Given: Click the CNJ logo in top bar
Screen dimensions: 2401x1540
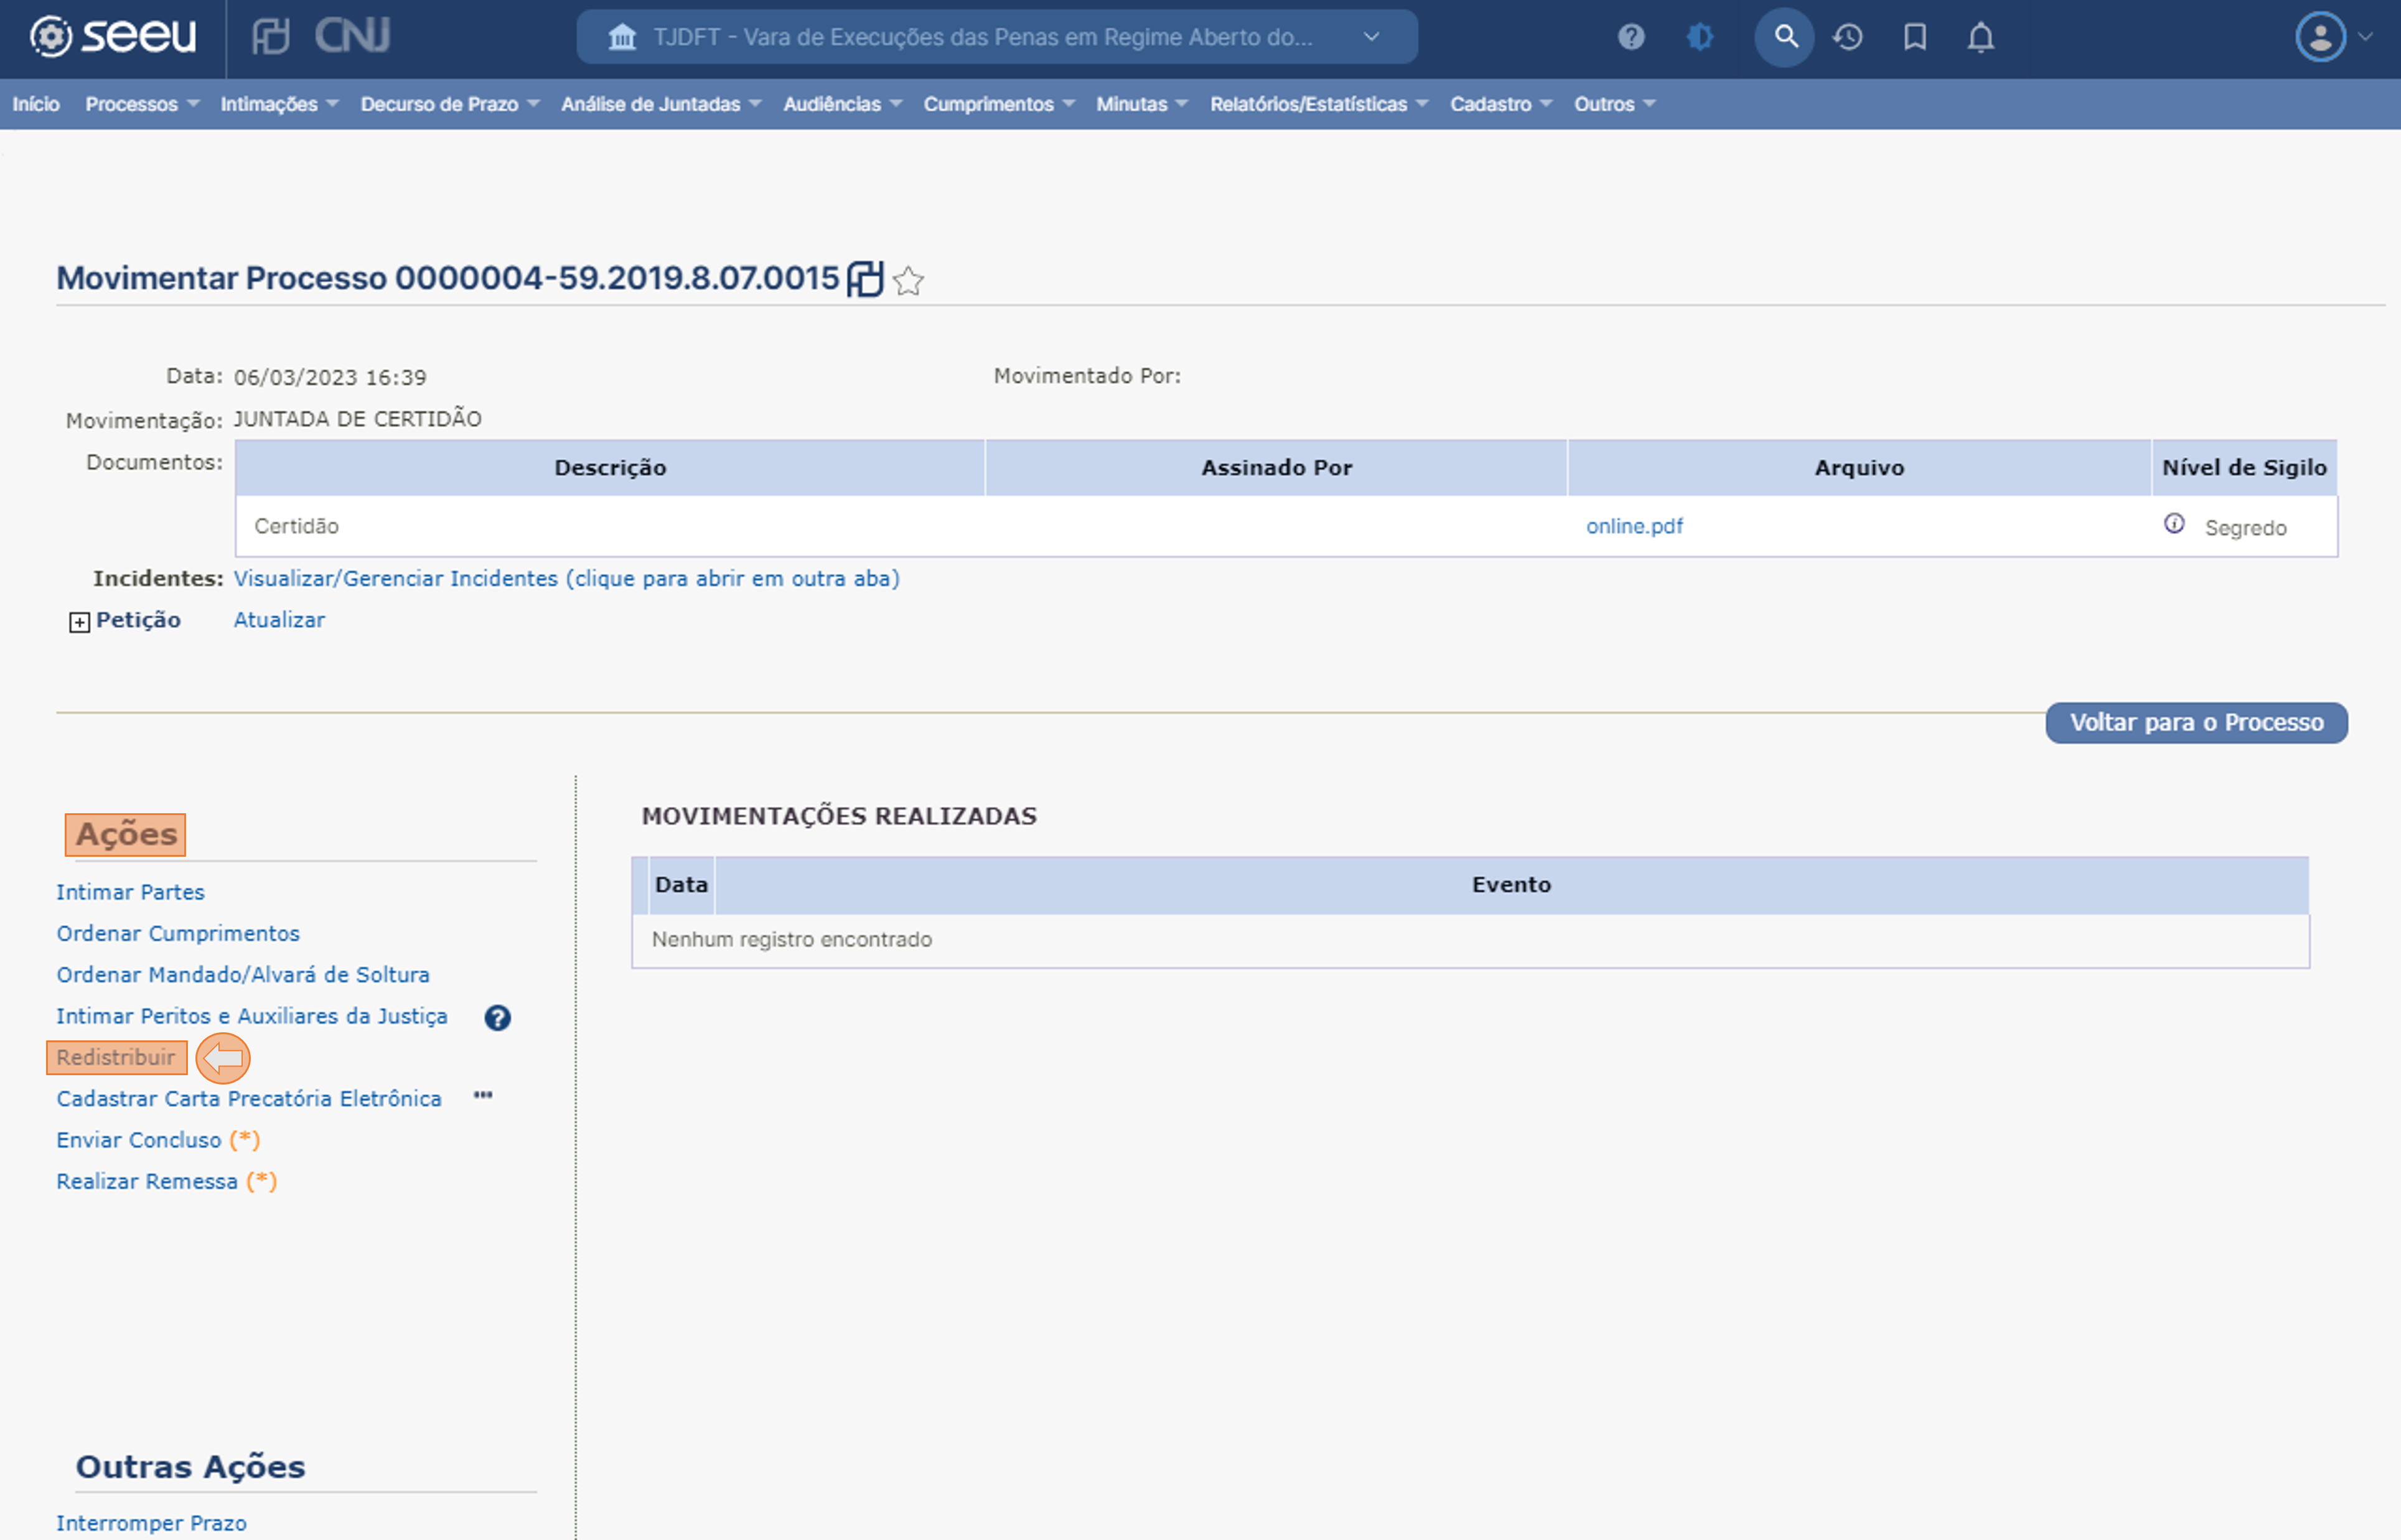Looking at the screenshot, I should point(351,36).
